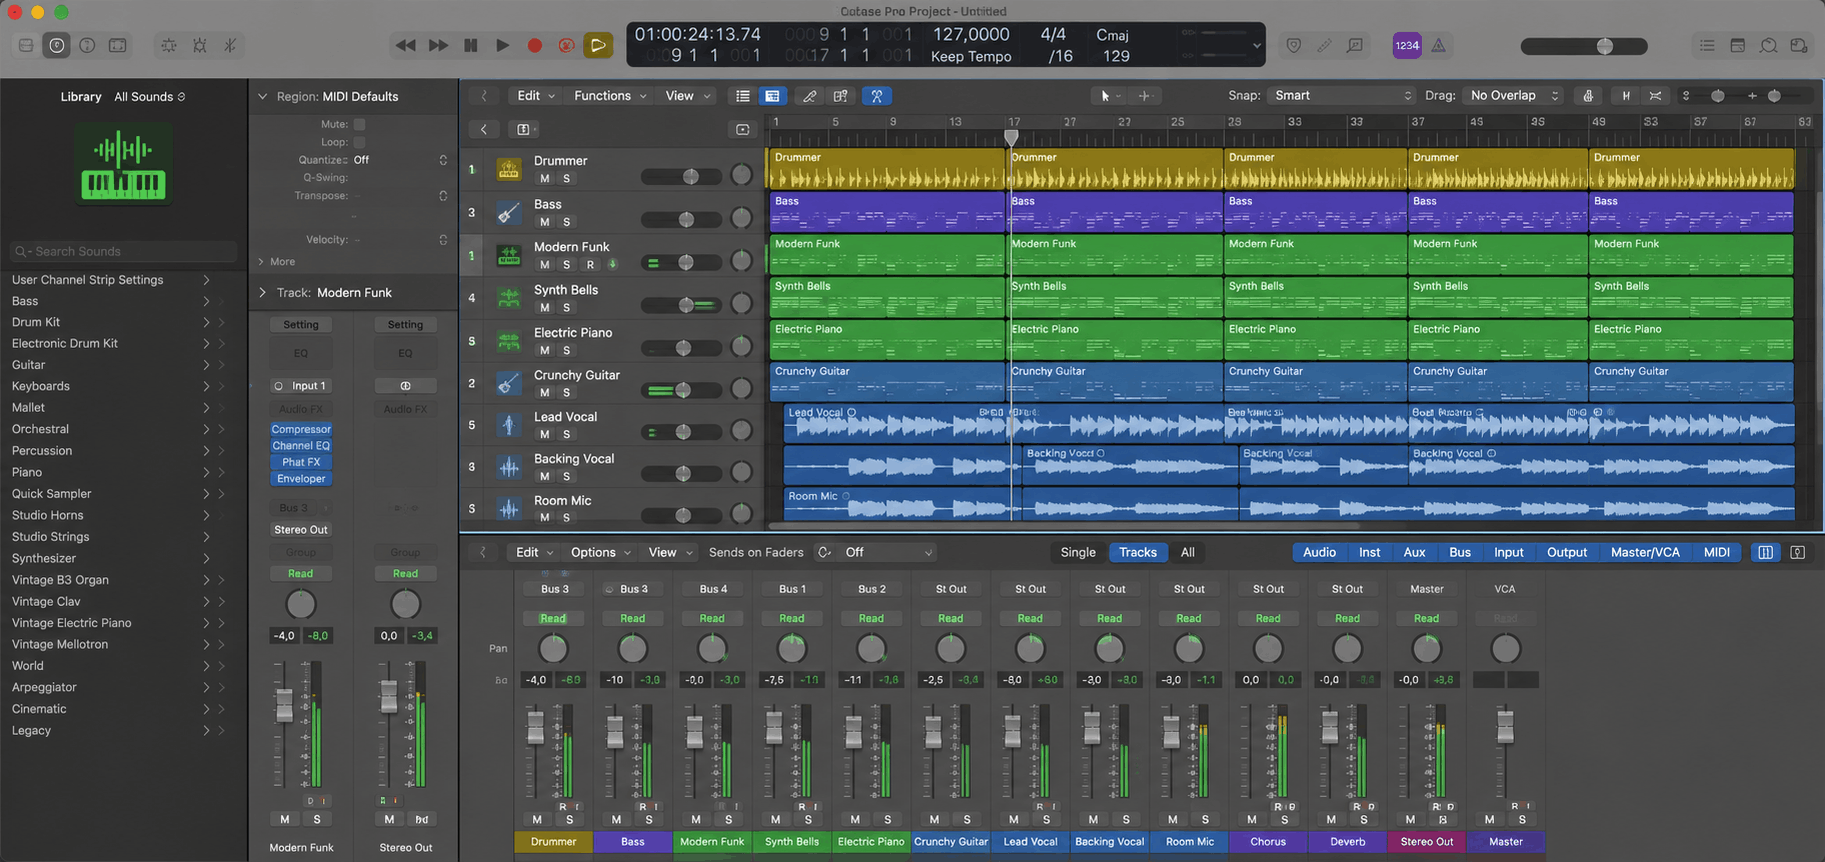This screenshot has height=862, width=1825.
Task: Click the Electric Piano track icon
Action: (508, 341)
